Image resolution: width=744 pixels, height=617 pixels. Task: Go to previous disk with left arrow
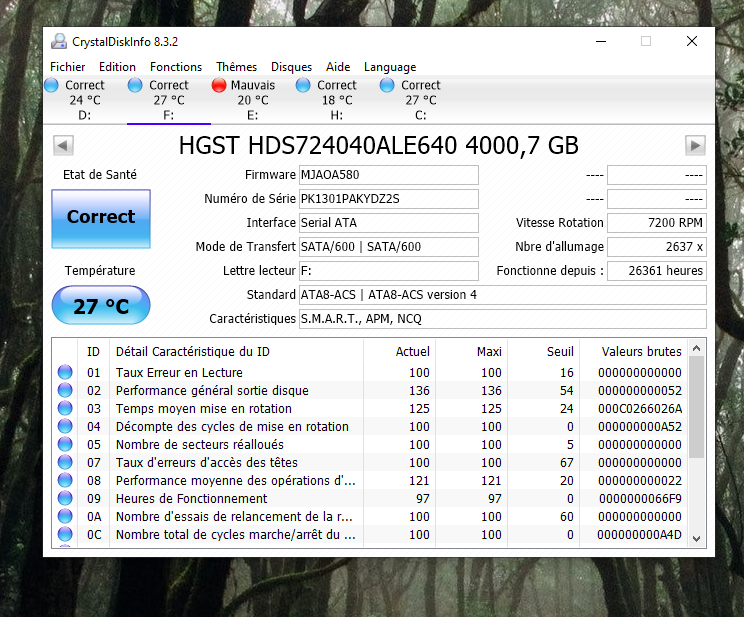tap(63, 145)
